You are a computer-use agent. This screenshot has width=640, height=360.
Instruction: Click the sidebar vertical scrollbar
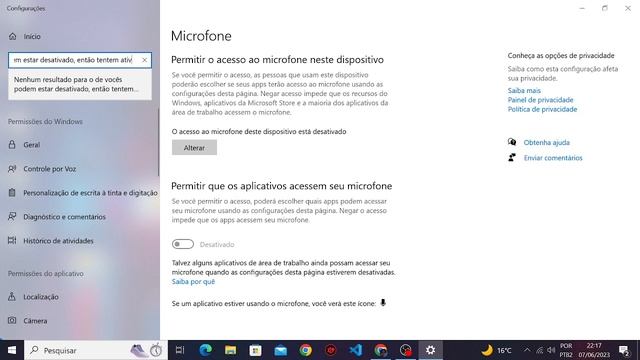tap(158, 142)
